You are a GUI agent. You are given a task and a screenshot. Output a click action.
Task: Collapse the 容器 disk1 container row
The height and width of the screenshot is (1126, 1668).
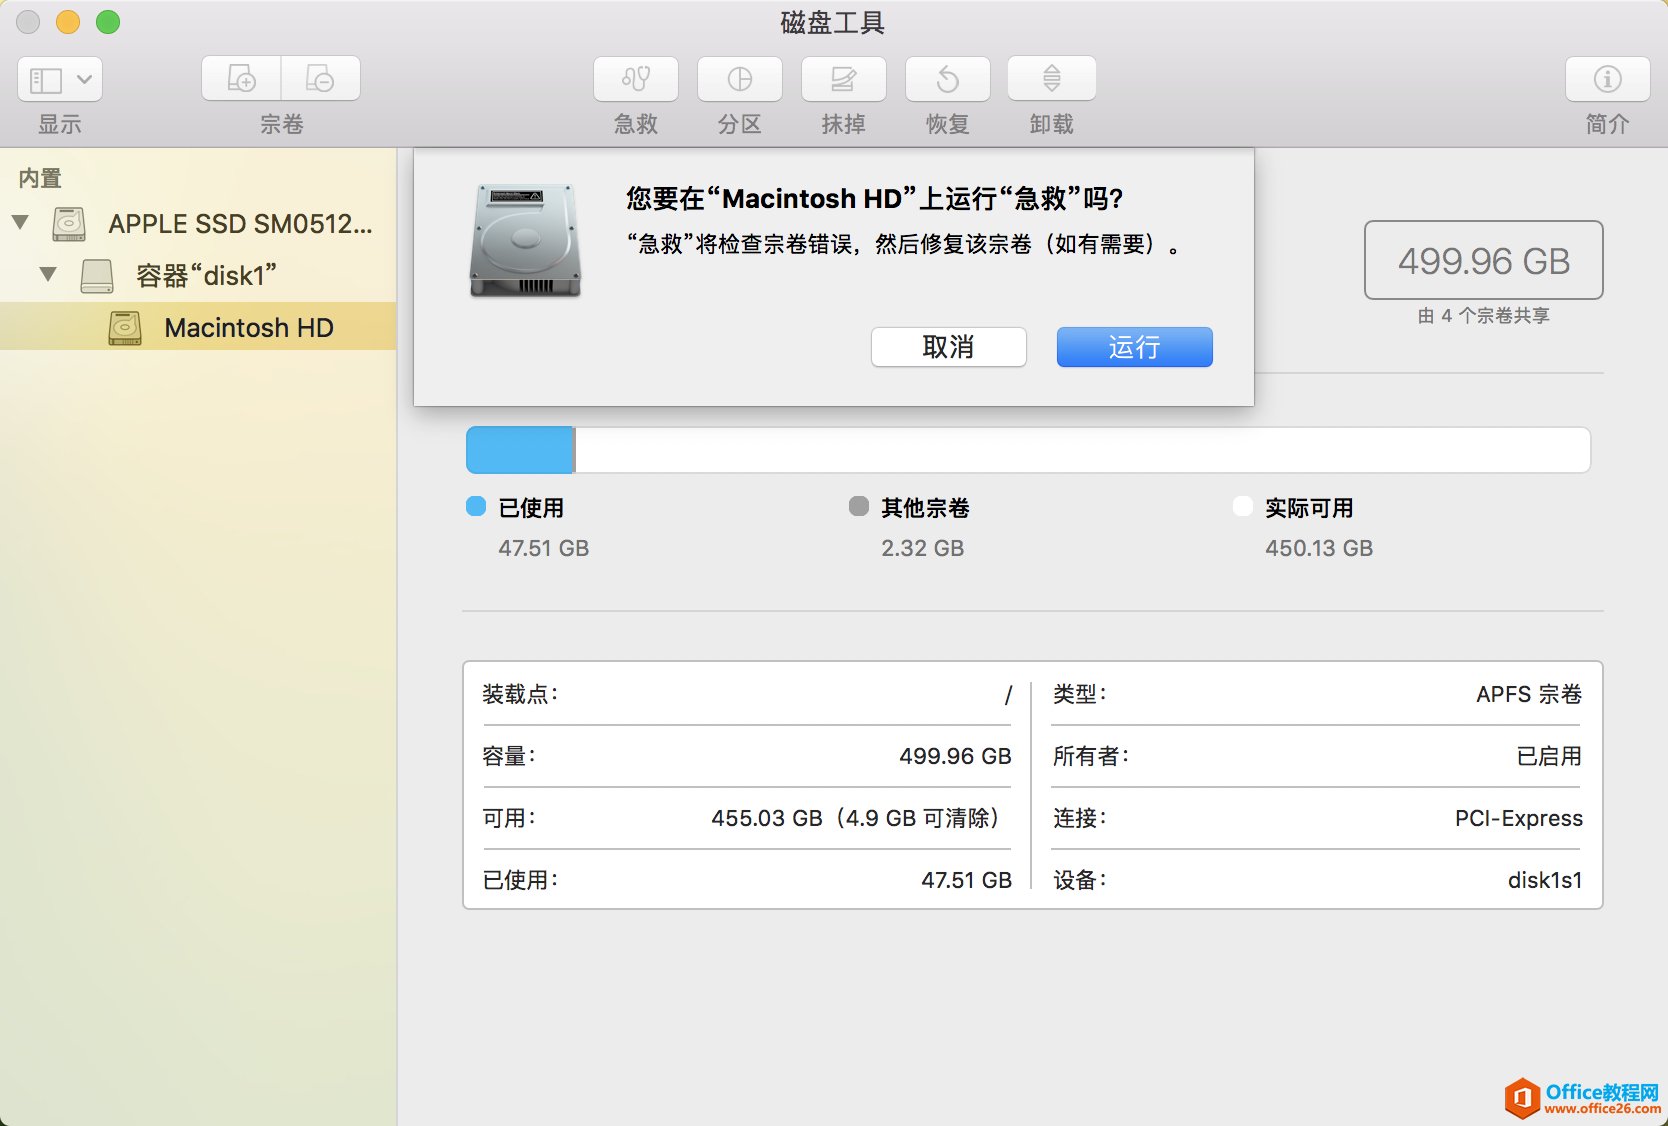pos(48,274)
